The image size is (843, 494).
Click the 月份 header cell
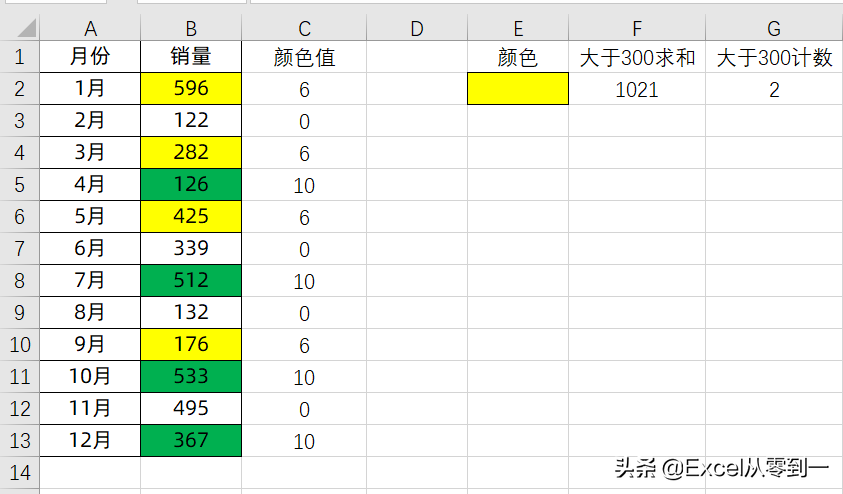coord(90,57)
